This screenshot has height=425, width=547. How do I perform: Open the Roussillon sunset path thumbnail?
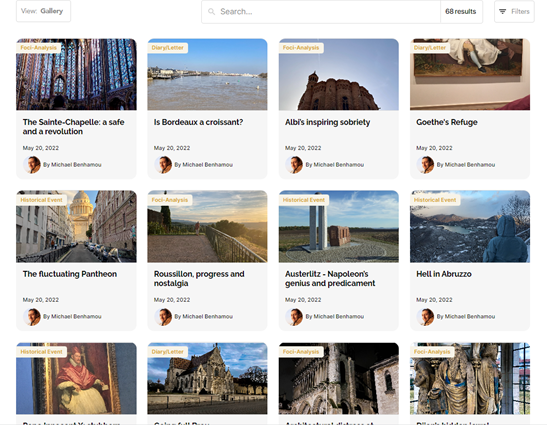(x=208, y=226)
